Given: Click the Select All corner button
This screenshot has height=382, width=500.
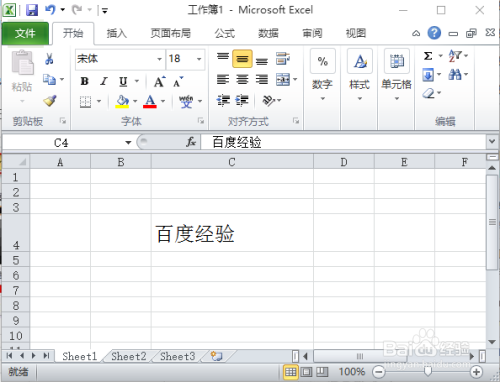Looking at the screenshot, I should pos(16,162).
